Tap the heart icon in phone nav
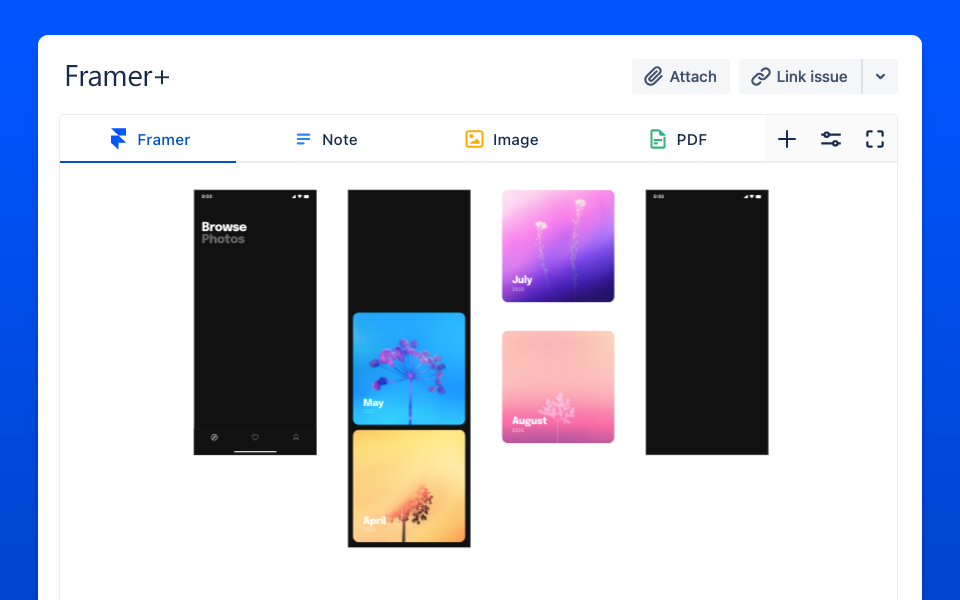This screenshot has height=600, width=960. [255, 437]
